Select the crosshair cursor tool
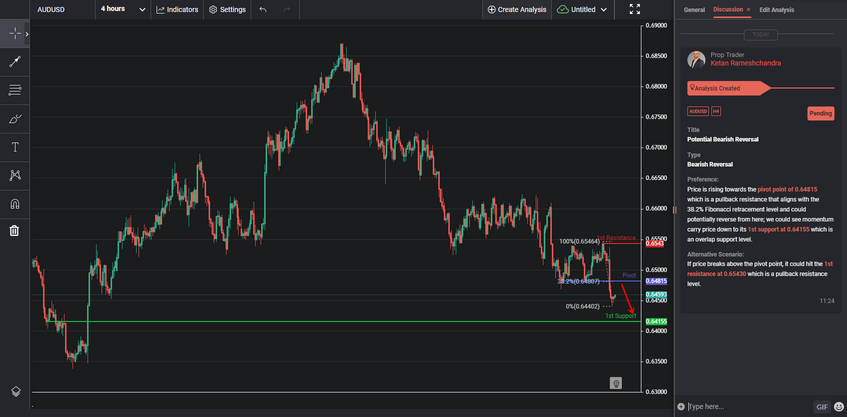The image size is (847, 417). (15, 33)
